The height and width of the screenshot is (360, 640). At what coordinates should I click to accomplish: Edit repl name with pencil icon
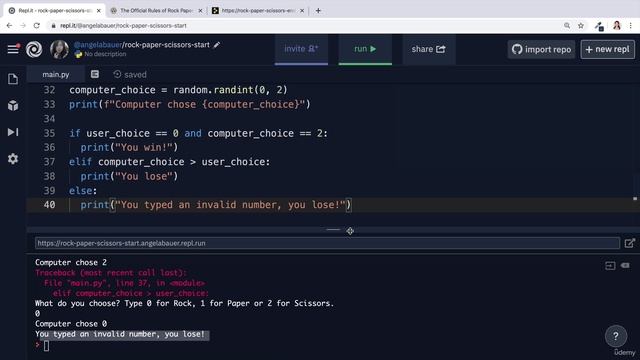click(217, 45)
